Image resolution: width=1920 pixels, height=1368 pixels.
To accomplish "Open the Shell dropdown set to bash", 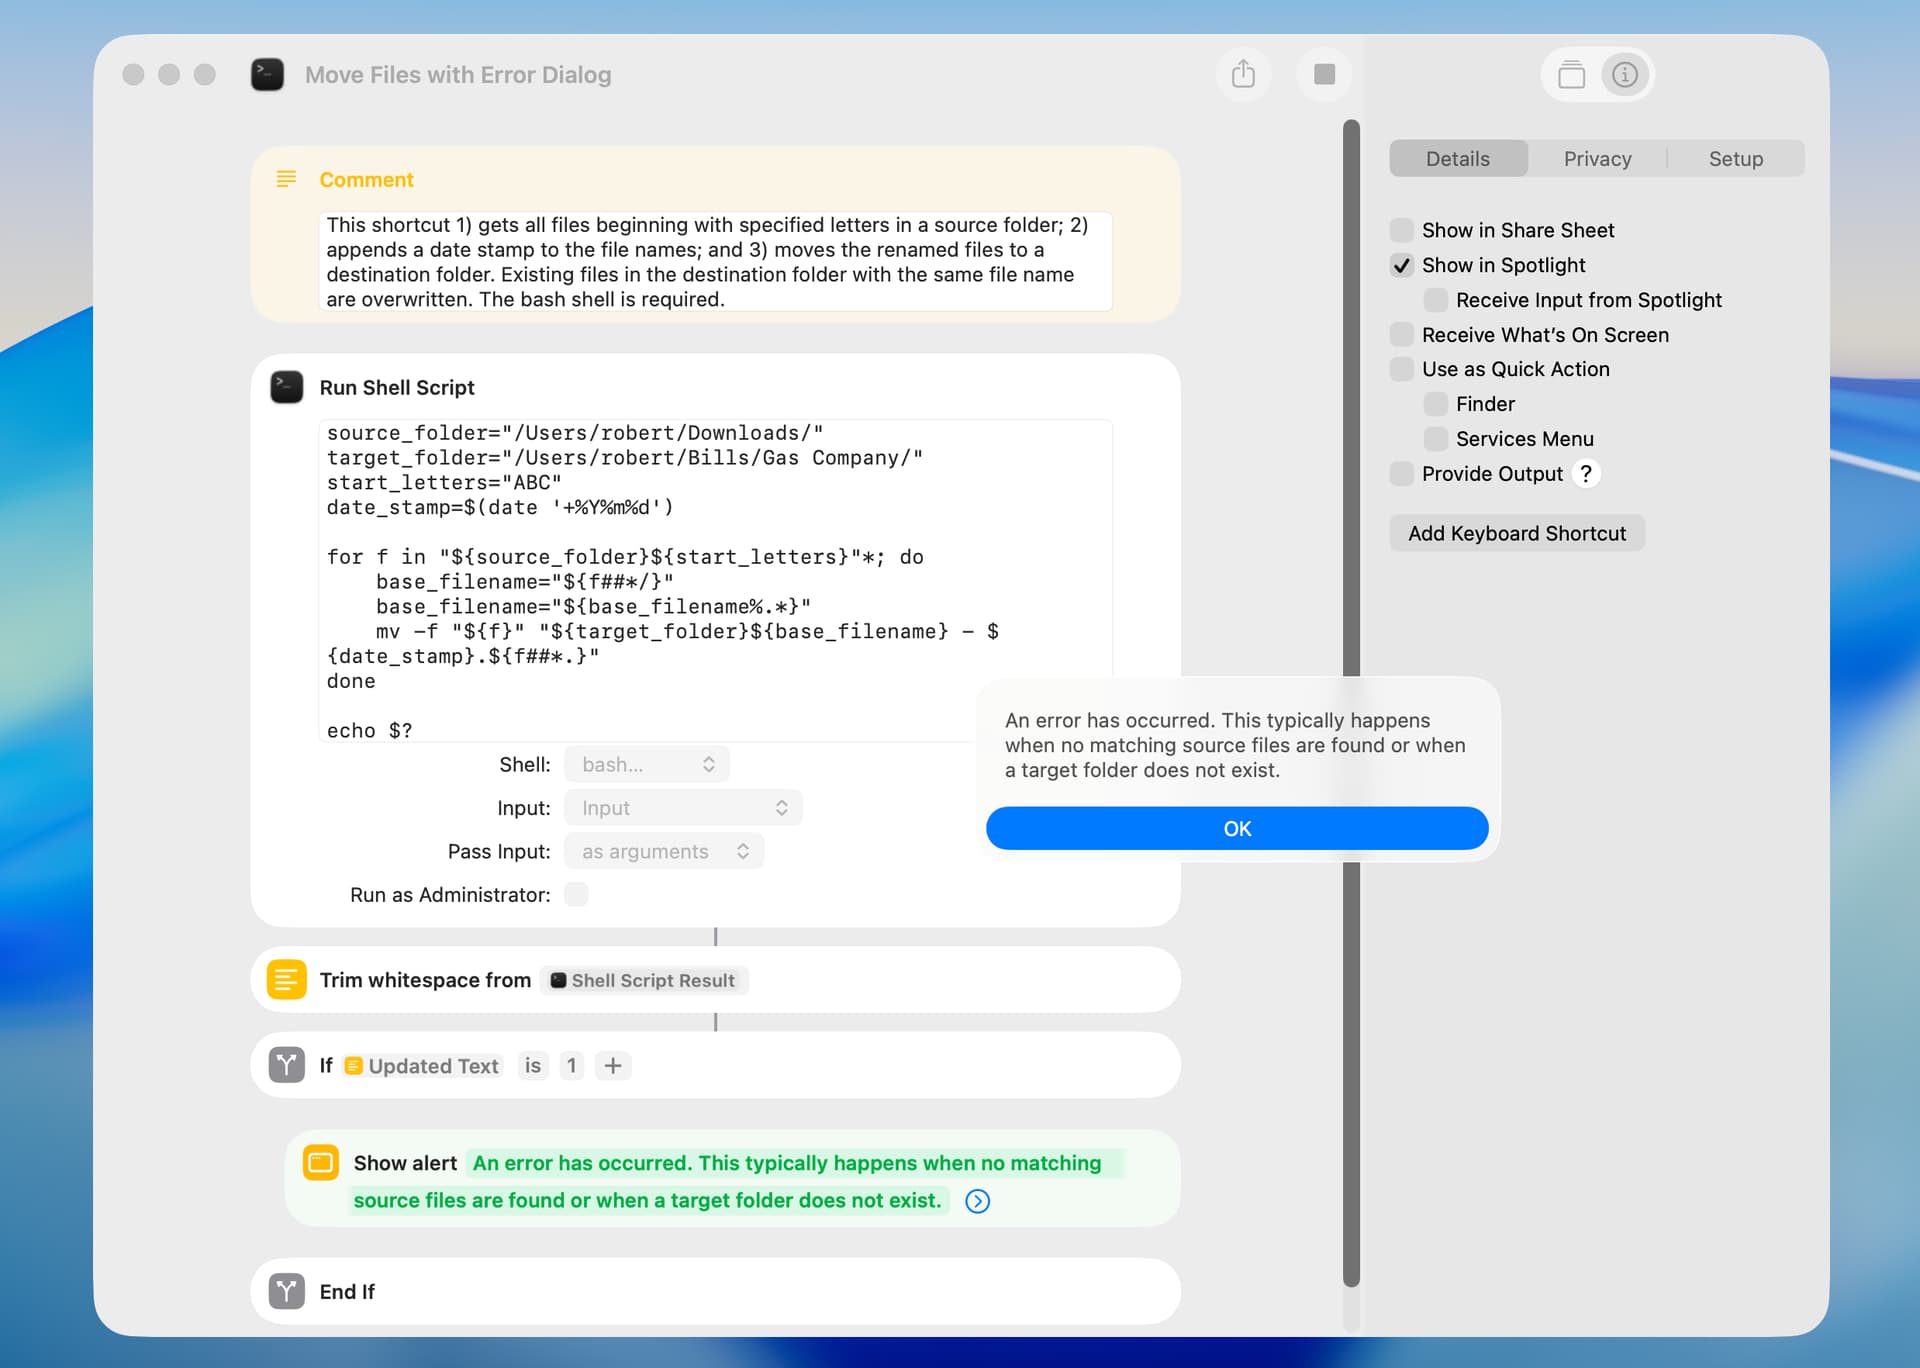I will (x=647, y=764).
